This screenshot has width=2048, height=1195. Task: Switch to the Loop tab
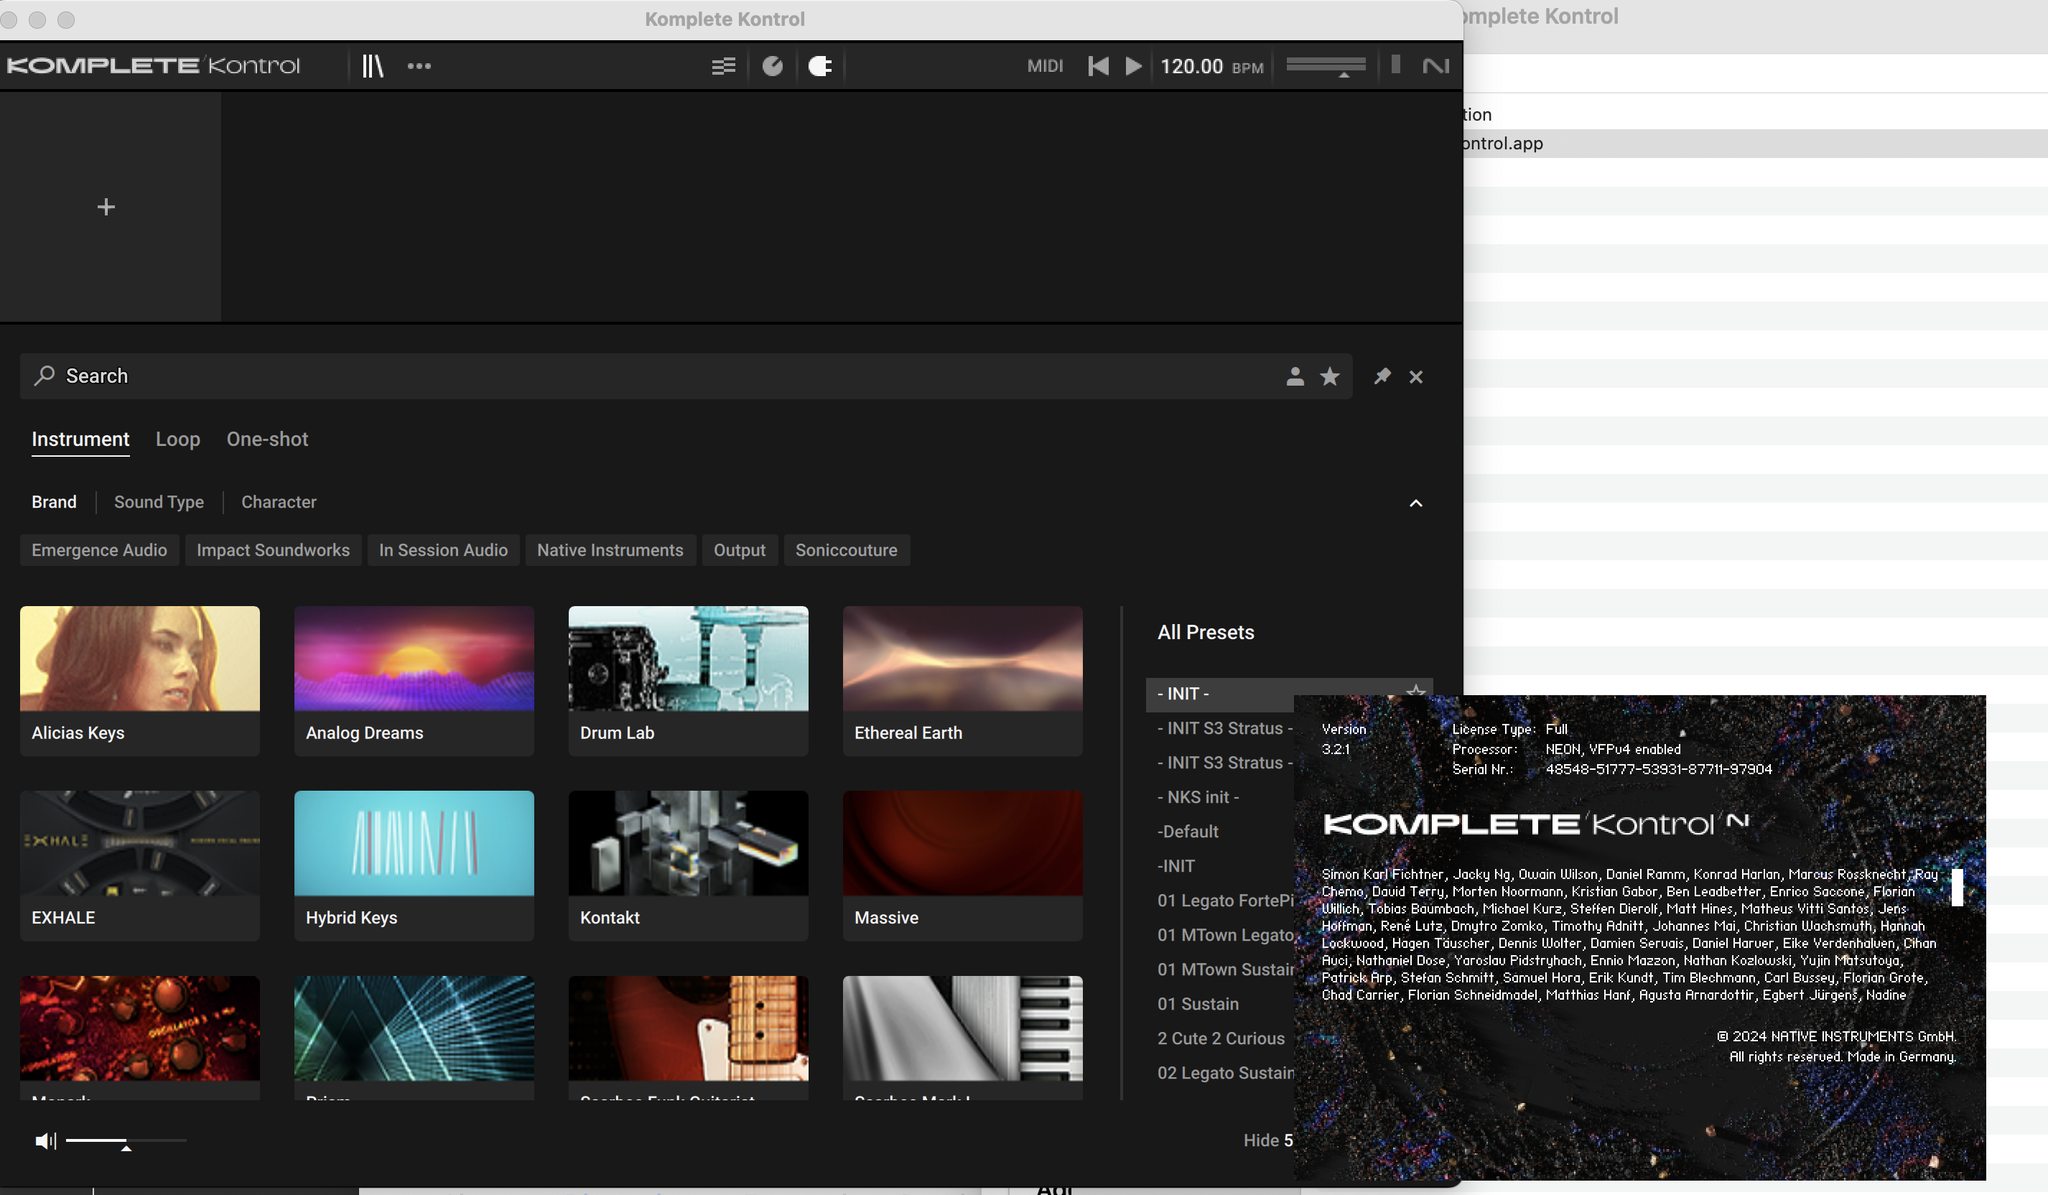click(178, 439)
